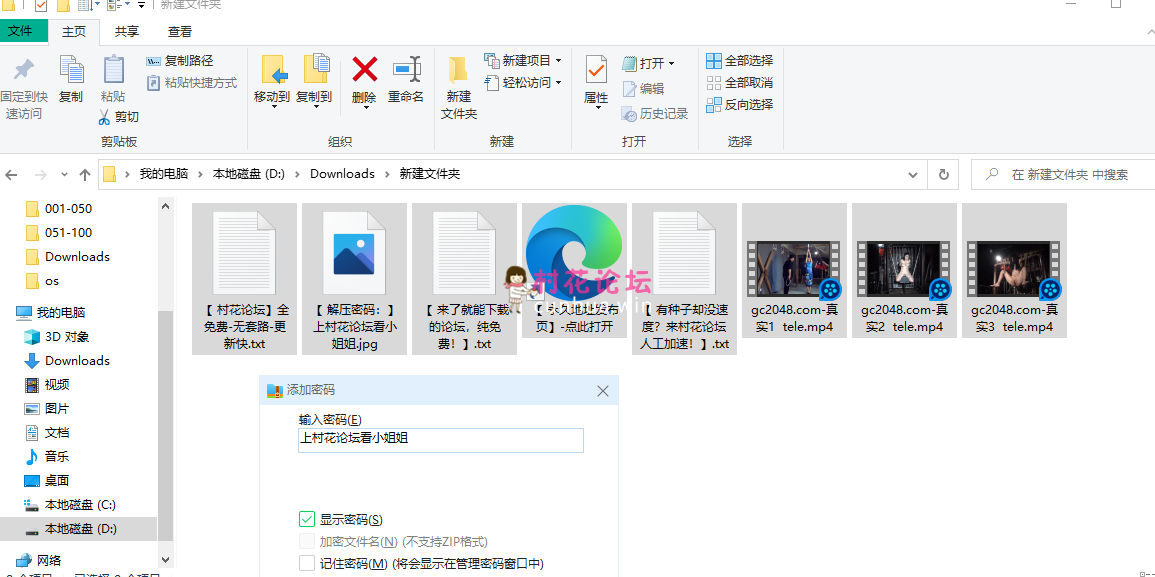Enable the Remember password (记住密码) checkbox
The width and height of the screenshot is (1155, 577).
[307, 564]
